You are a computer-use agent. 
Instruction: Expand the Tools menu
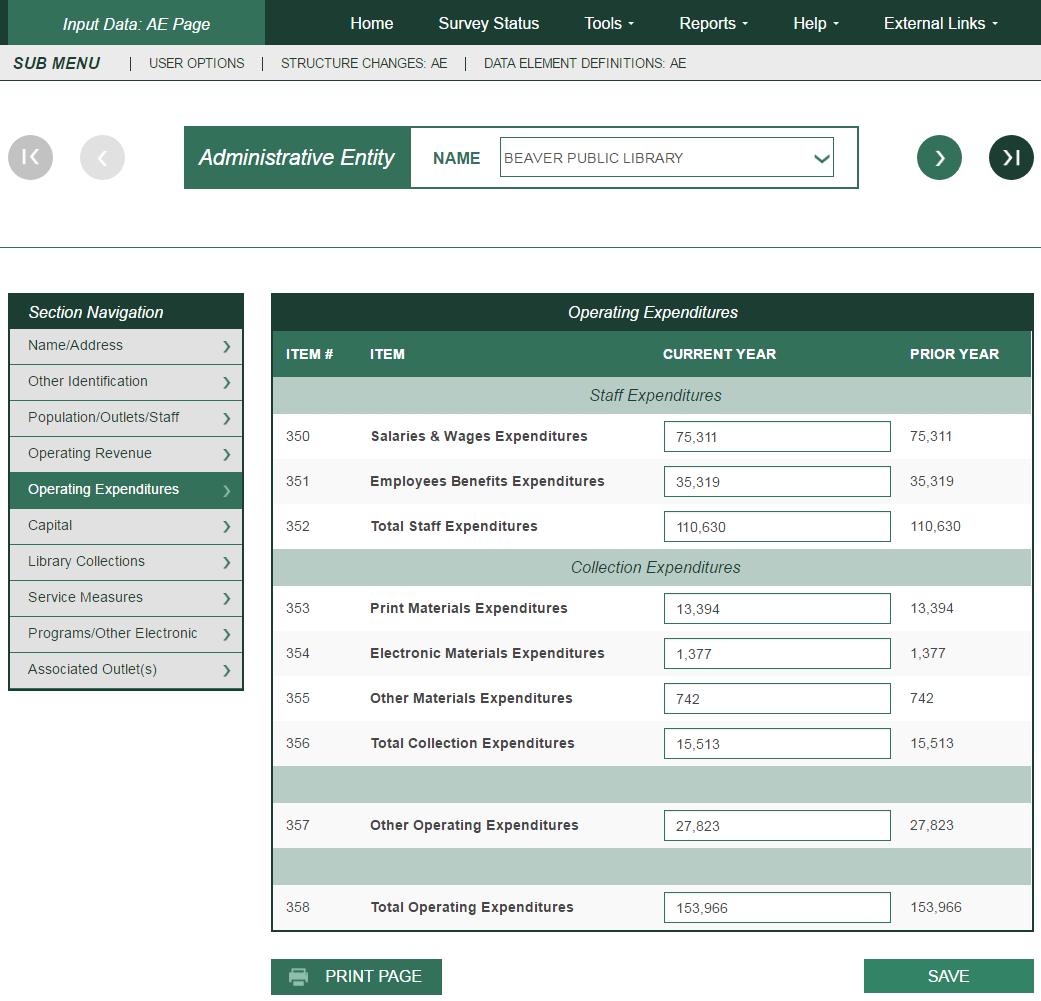609,23
